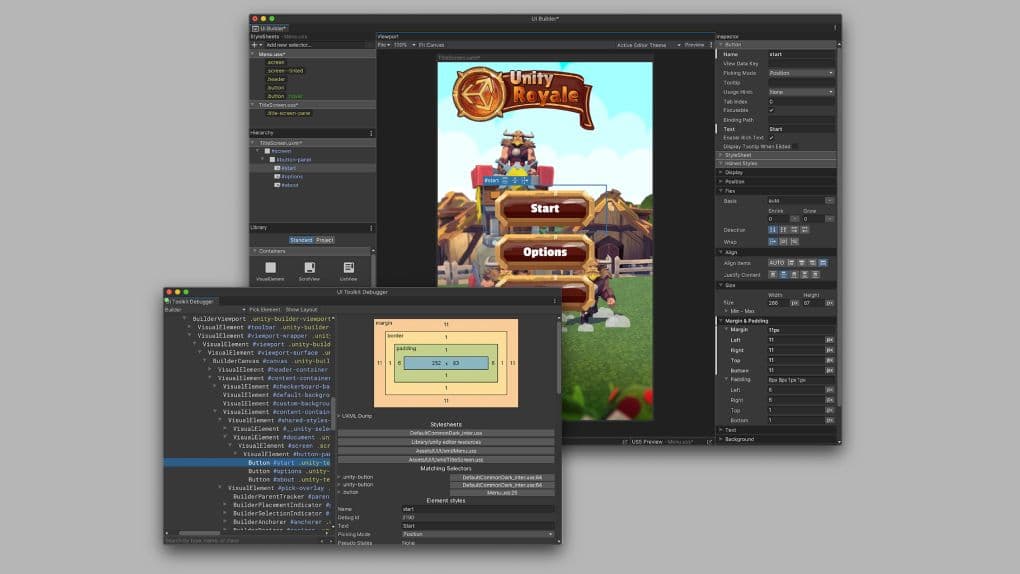Select second Justify Content icon
Image resolution: width=1020 pixels, height=574 pixels.
[783, 275]
